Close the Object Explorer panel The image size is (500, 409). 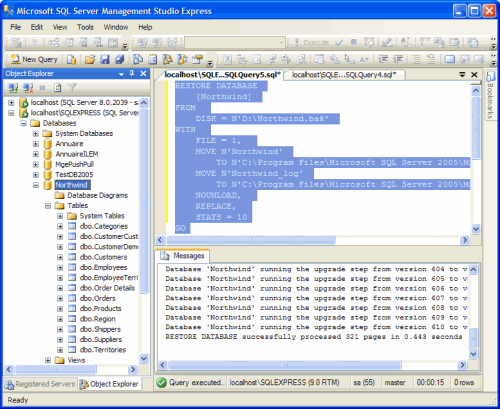point(143,73)
